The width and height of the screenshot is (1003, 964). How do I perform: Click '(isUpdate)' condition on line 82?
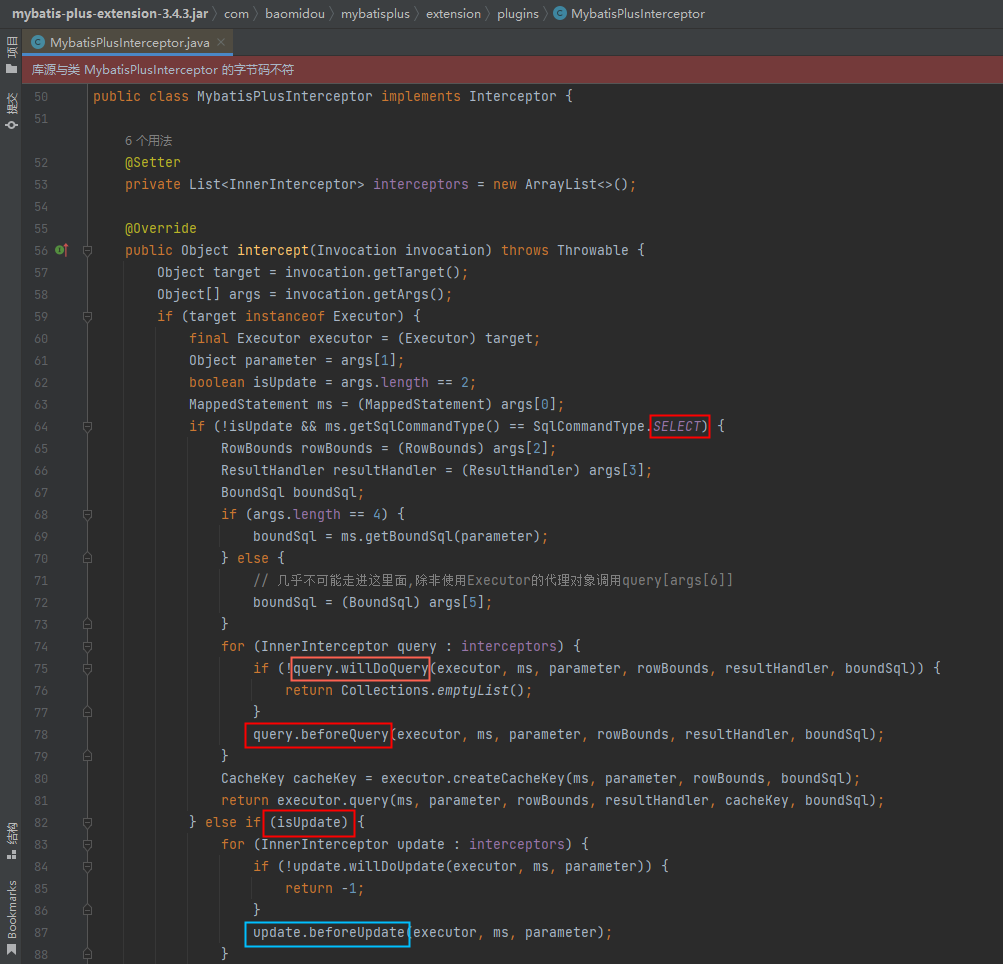309,822
